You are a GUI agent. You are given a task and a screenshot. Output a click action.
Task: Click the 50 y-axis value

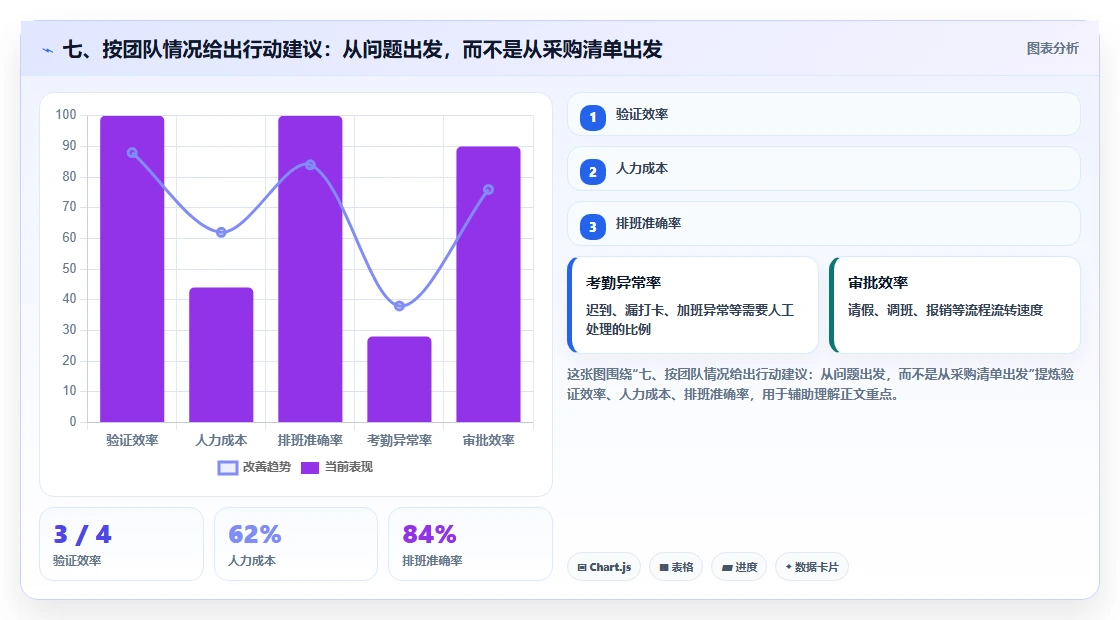tap(69, 269)
